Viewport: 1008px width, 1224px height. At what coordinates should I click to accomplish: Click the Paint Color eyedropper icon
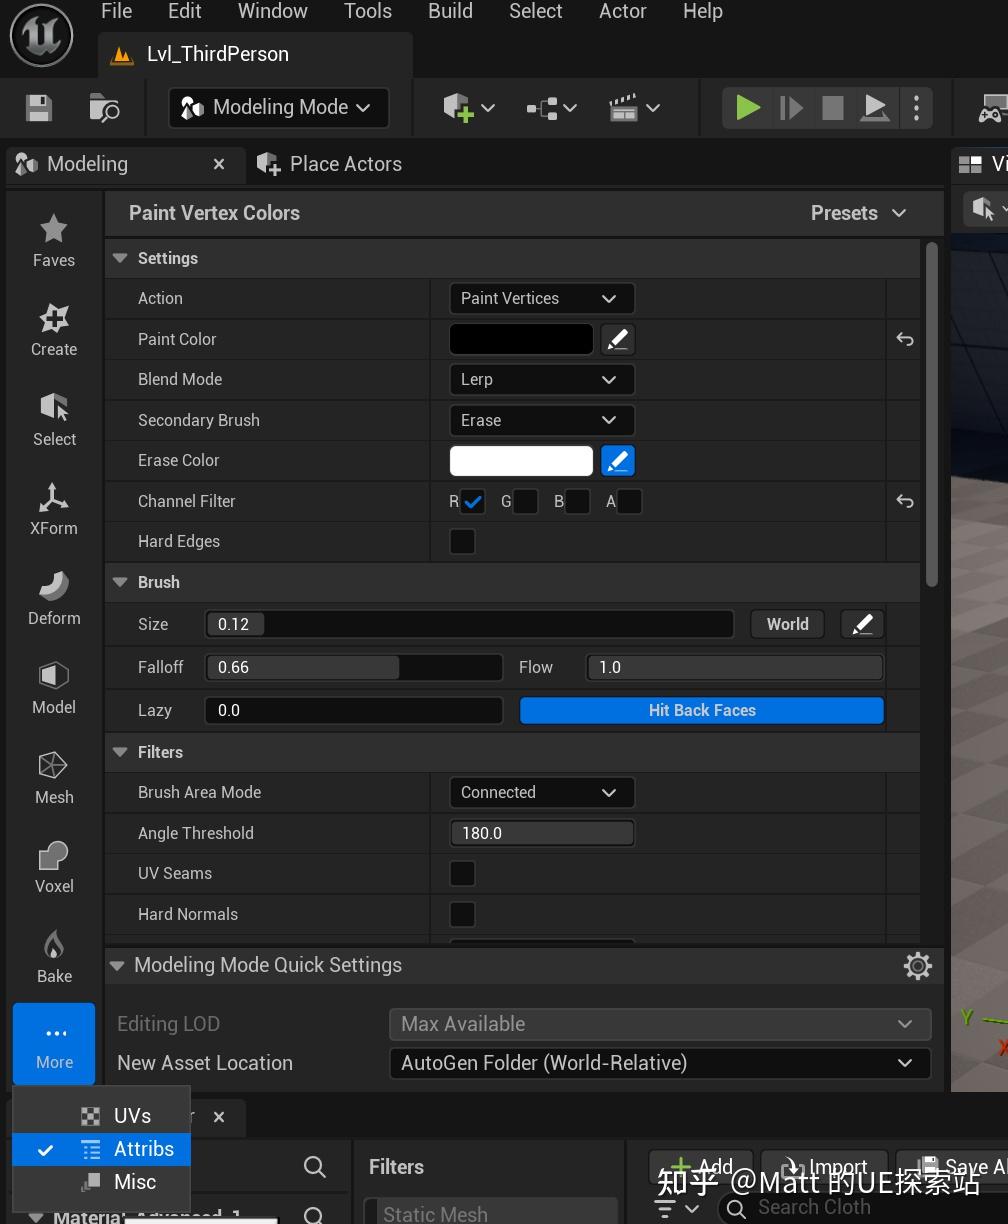[x=618, y=340]
